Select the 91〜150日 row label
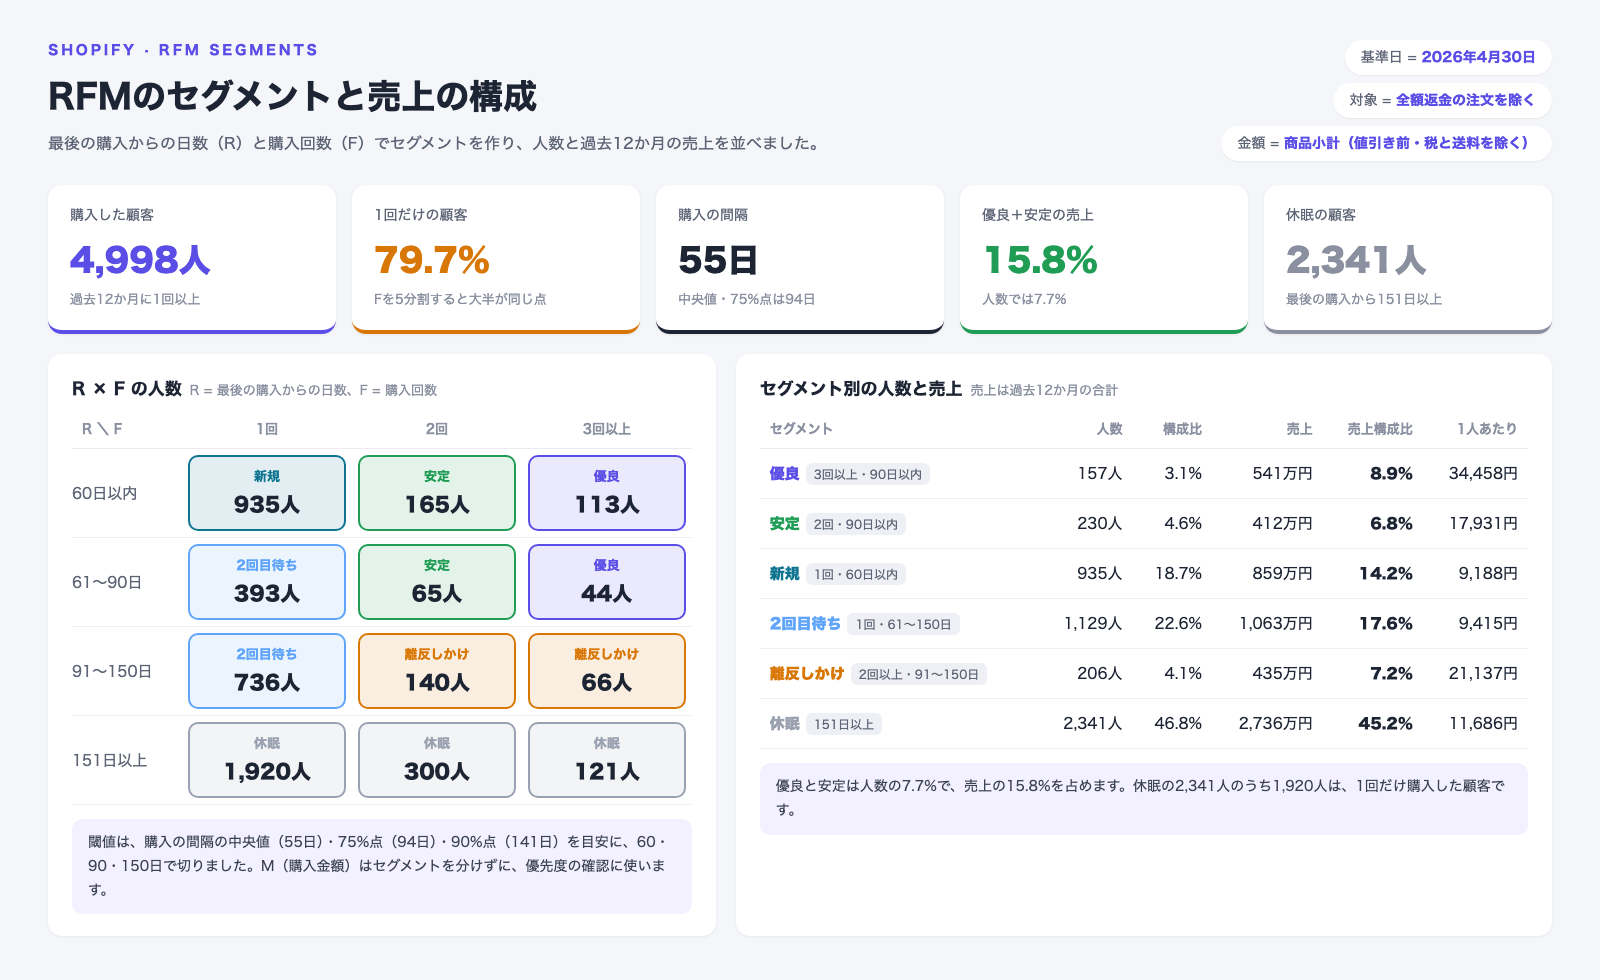1600x980 pixels. coord(112,671)
